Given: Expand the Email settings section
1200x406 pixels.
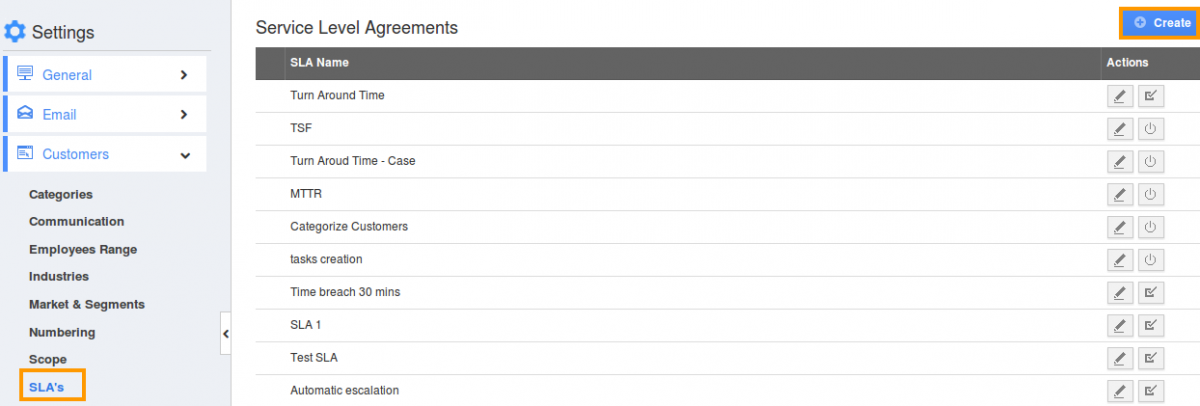Looking at the screenshot, I should click(x=106, y=114).
